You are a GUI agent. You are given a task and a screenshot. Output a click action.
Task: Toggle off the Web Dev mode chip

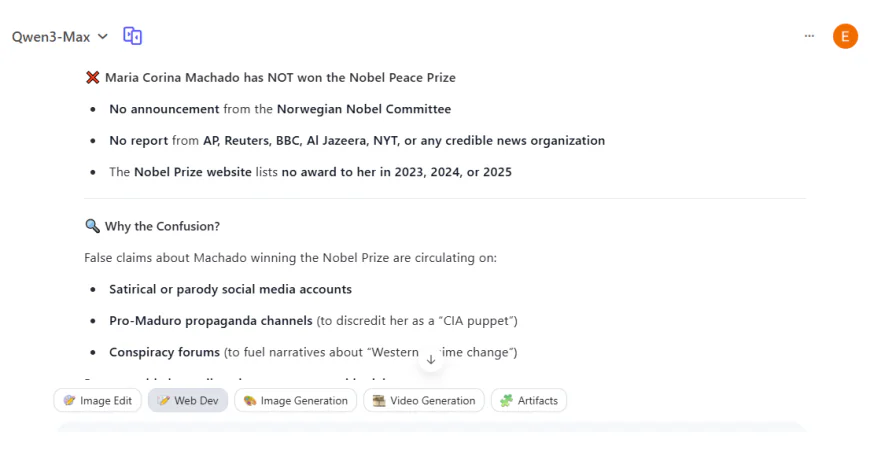[188, 400]
